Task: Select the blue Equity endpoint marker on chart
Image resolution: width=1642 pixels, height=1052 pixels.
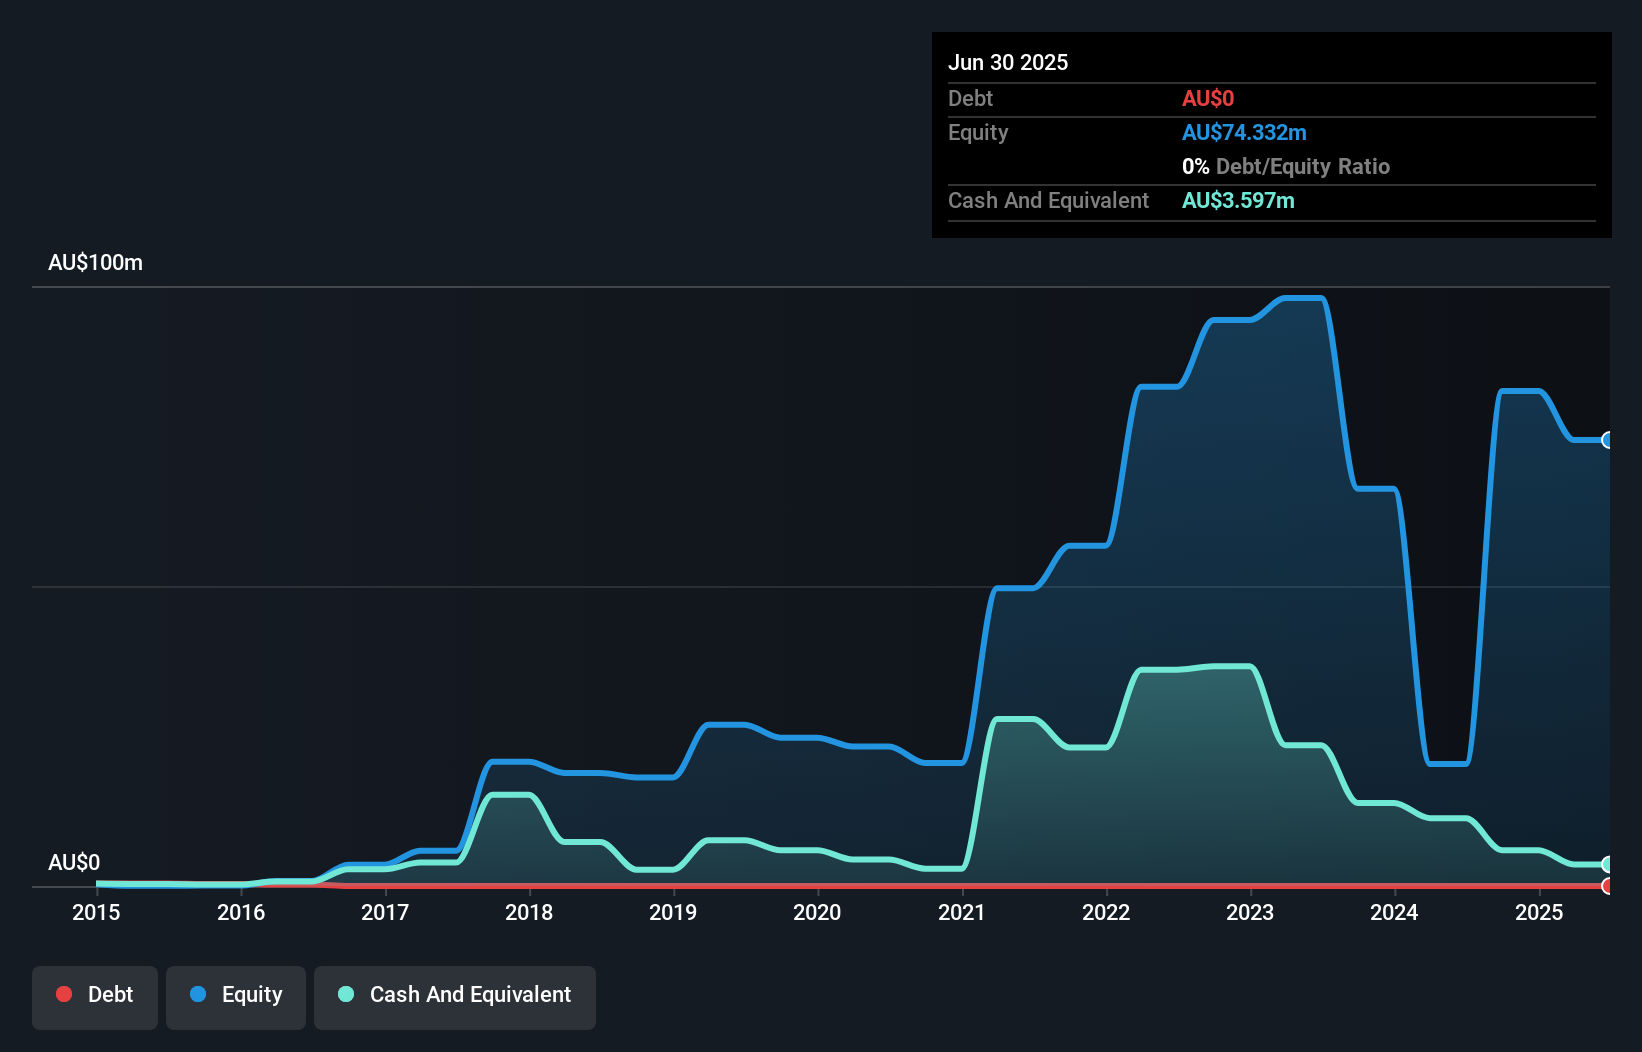Action: coord(1608,440)
